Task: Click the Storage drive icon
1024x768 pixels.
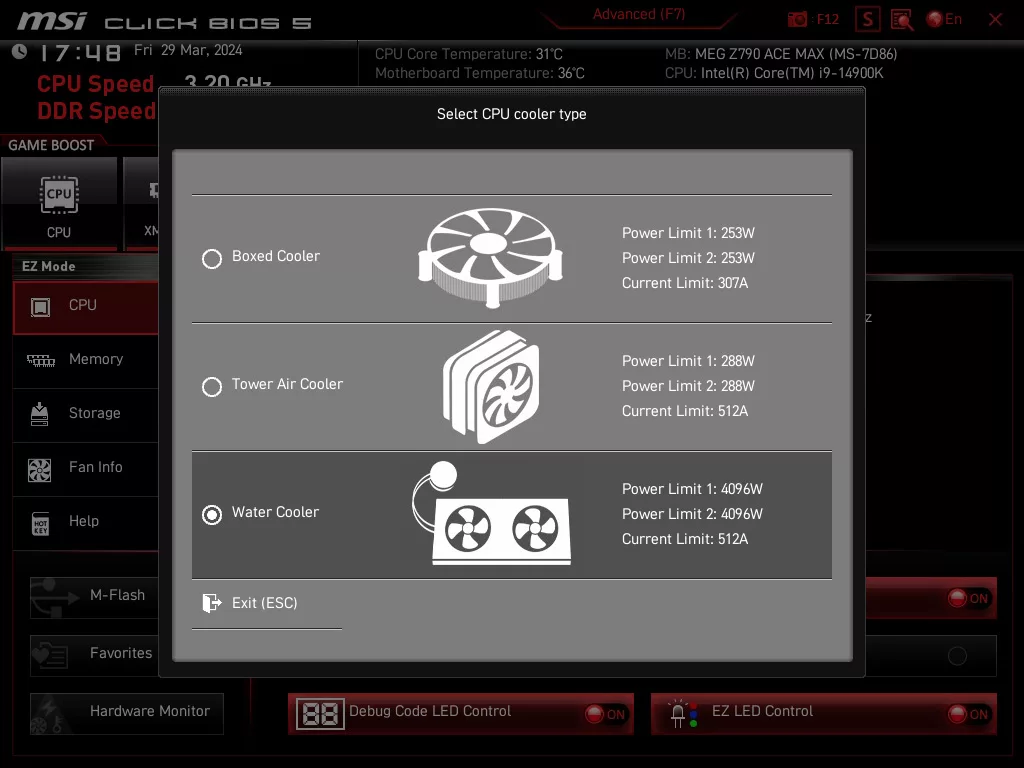Action: tap(40, 414)
